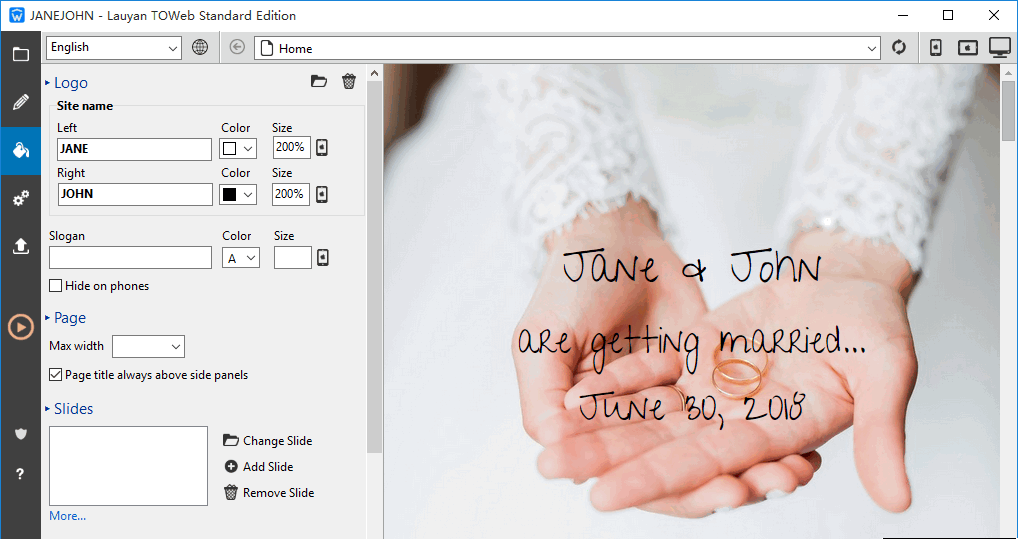This screenshot has height=539, width=1019.
Task: Enable Hide on phones checkbox
Action: pyautogui.click(x=56, y=286)
